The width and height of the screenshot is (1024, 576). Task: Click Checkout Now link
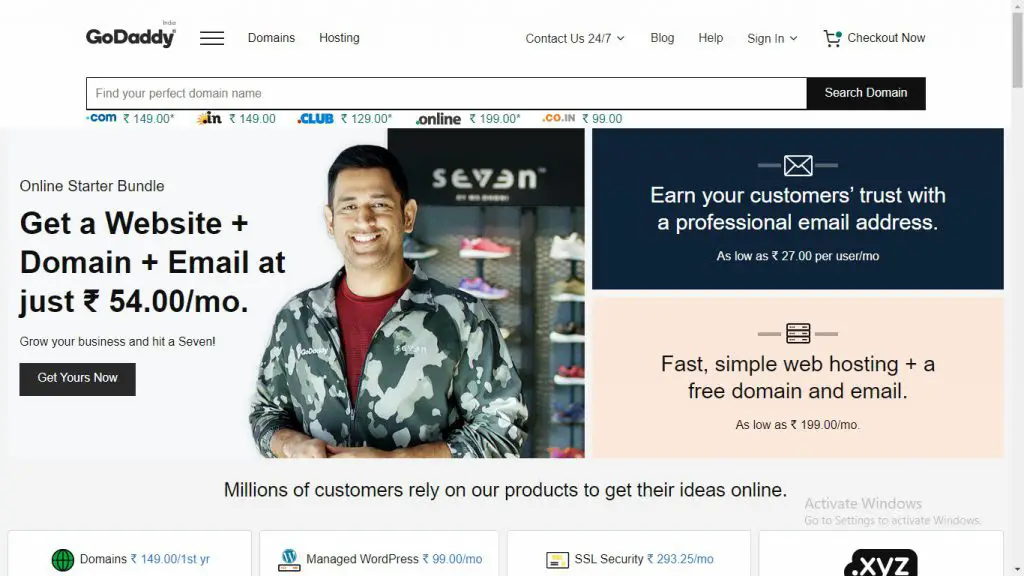pos(886,38)
